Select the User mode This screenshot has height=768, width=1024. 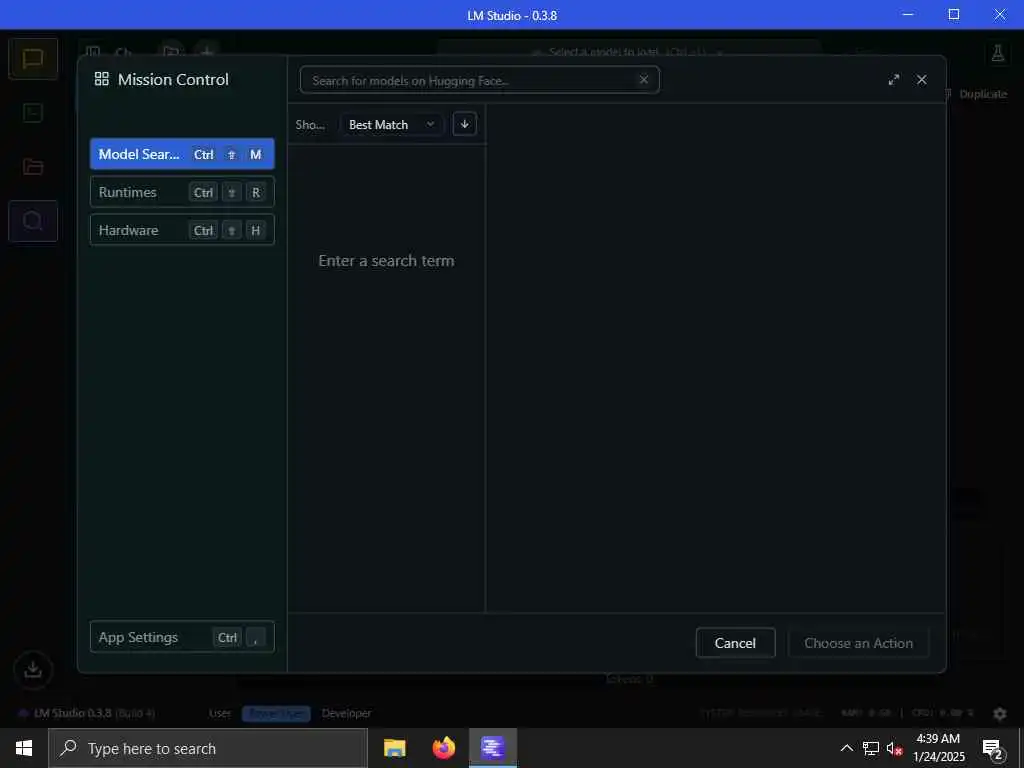coord(219,713)
